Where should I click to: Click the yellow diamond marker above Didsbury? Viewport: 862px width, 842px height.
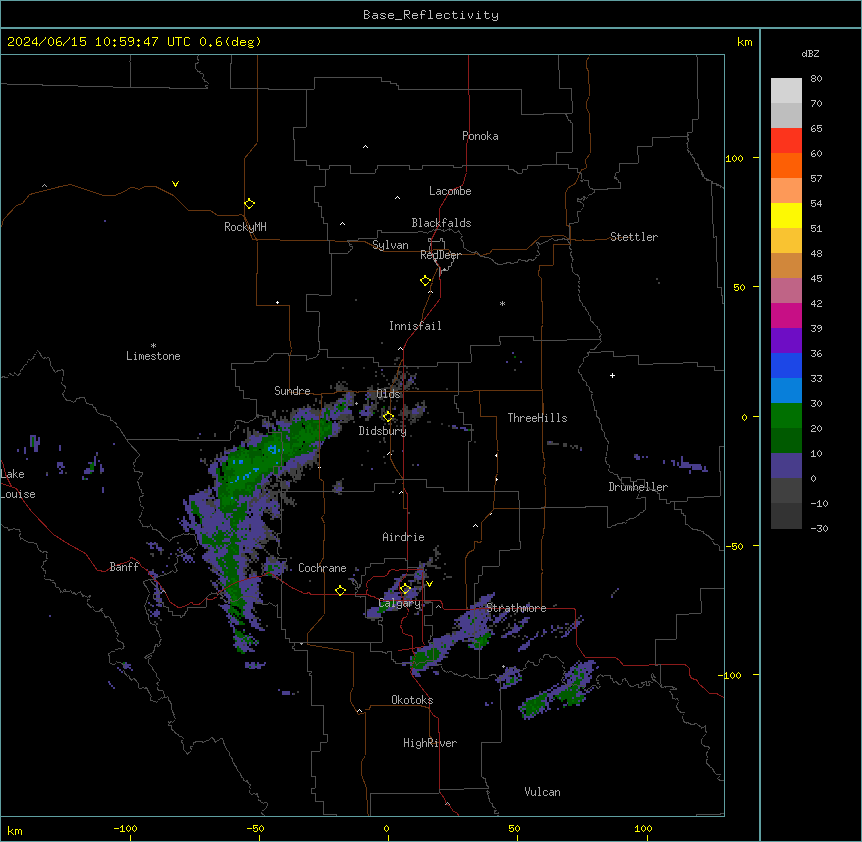pyautogui.click(x=388, y=417)
